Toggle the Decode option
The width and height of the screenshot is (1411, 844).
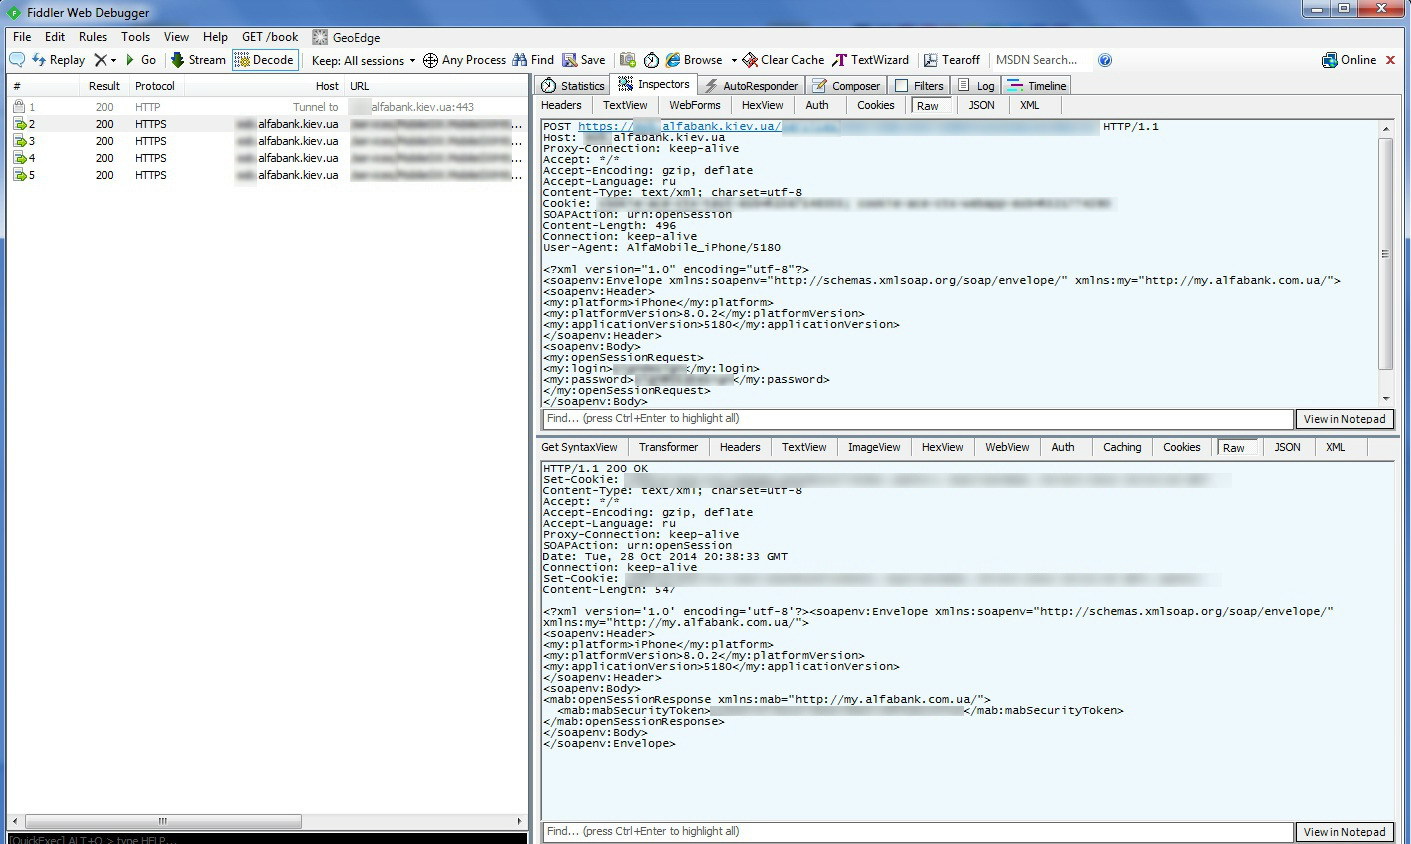[265, 60]
